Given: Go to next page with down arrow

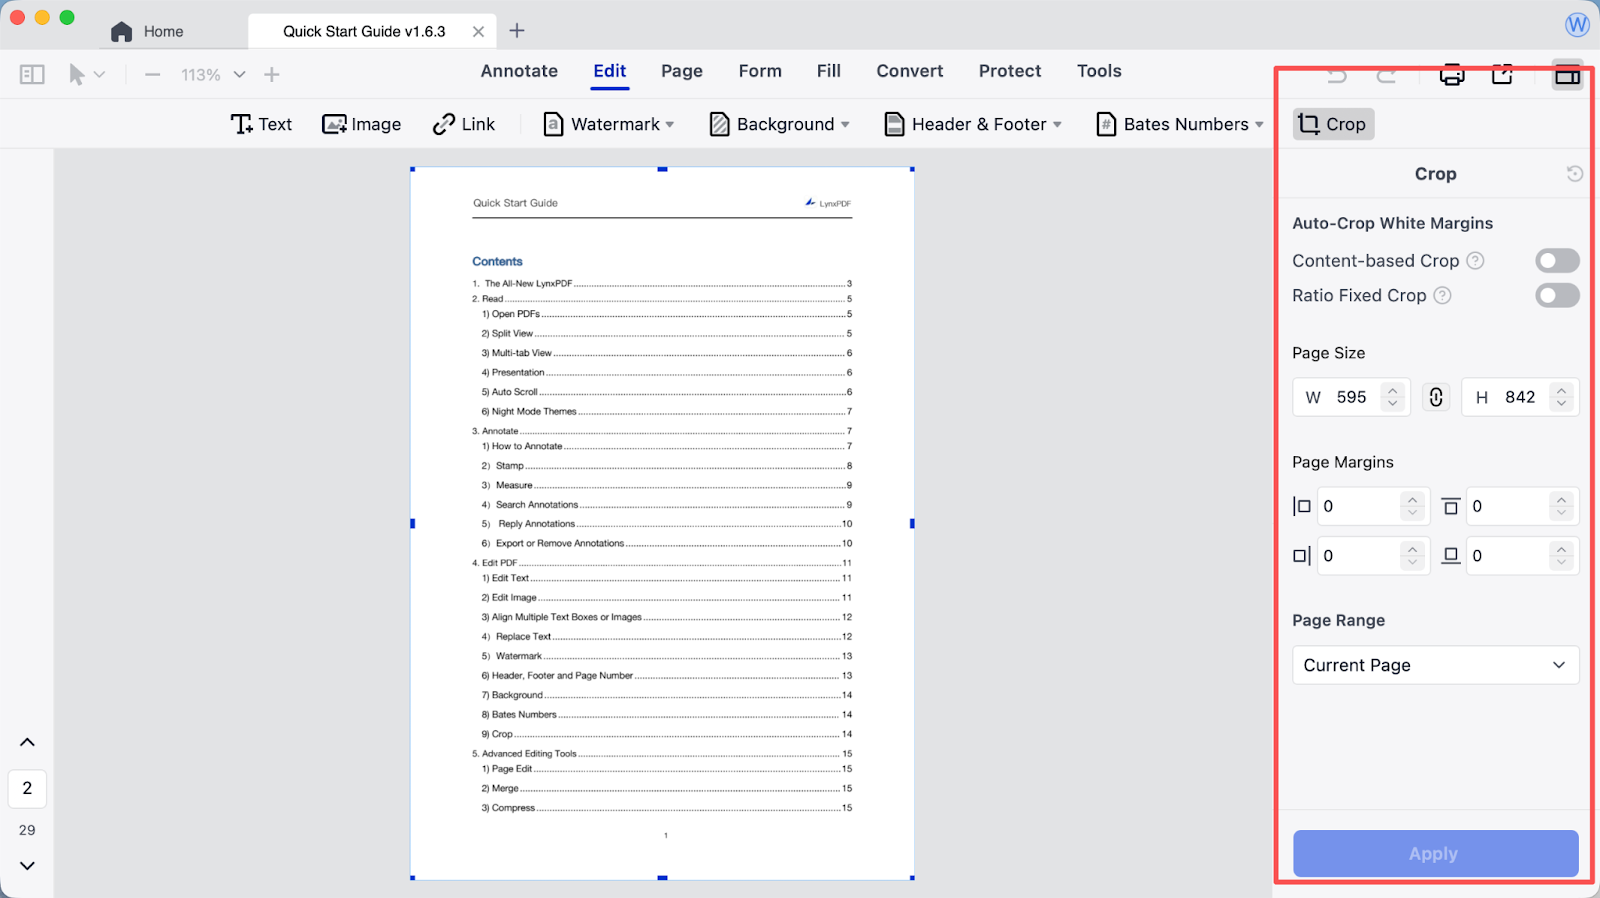Looking at the screenshot, I should [x=27, y=866].
